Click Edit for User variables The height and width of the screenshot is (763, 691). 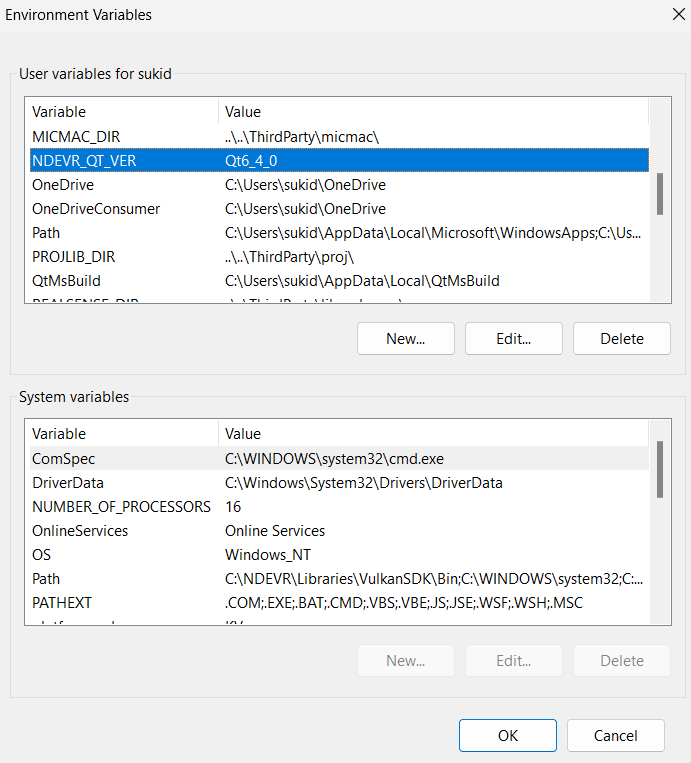click(513, 338)
